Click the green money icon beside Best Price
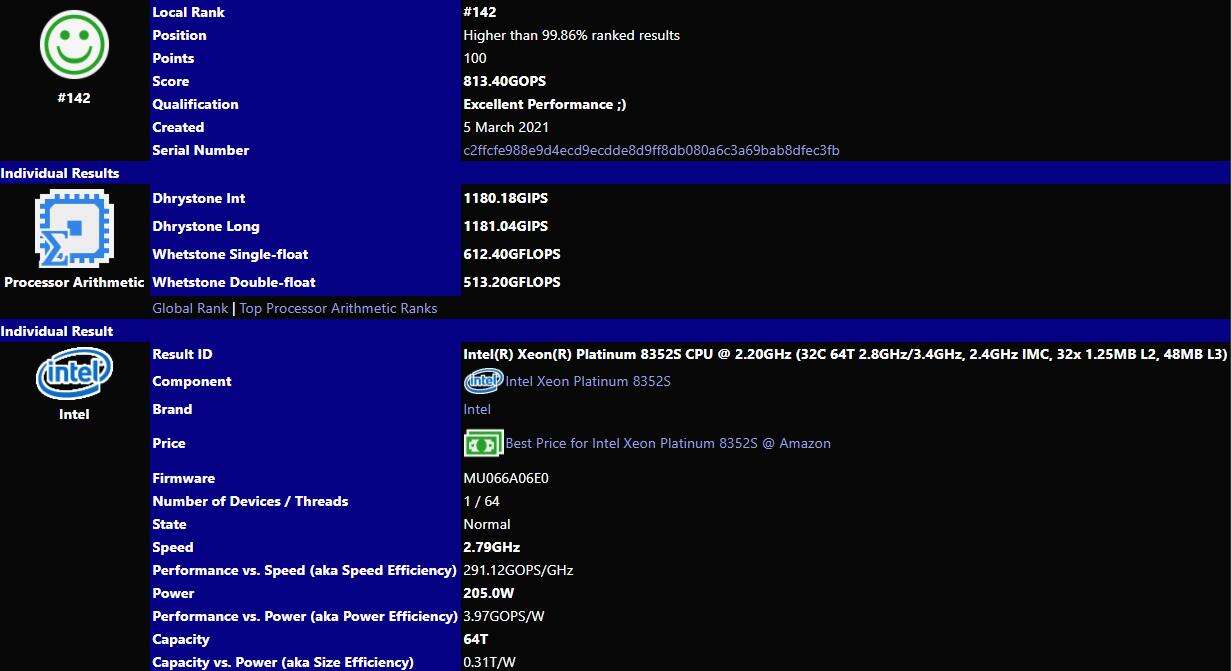Screen dimensions: 1231x671 [483, 443]
